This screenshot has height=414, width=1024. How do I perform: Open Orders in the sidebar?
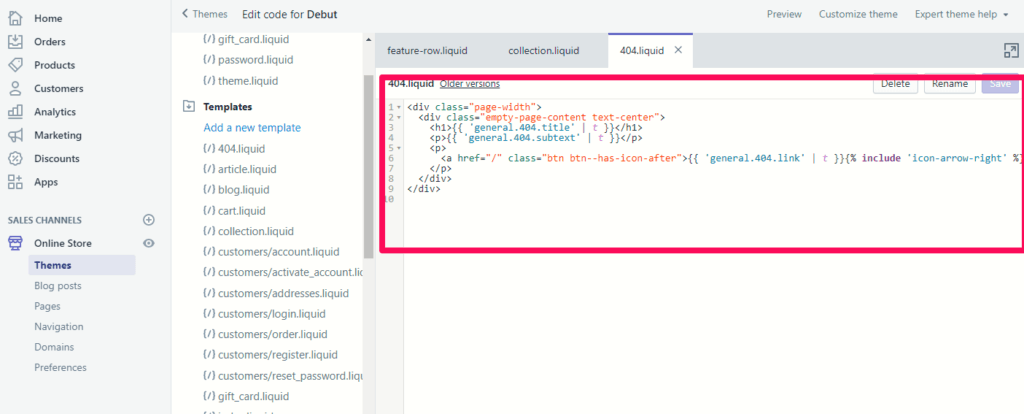tap(50, 42)
